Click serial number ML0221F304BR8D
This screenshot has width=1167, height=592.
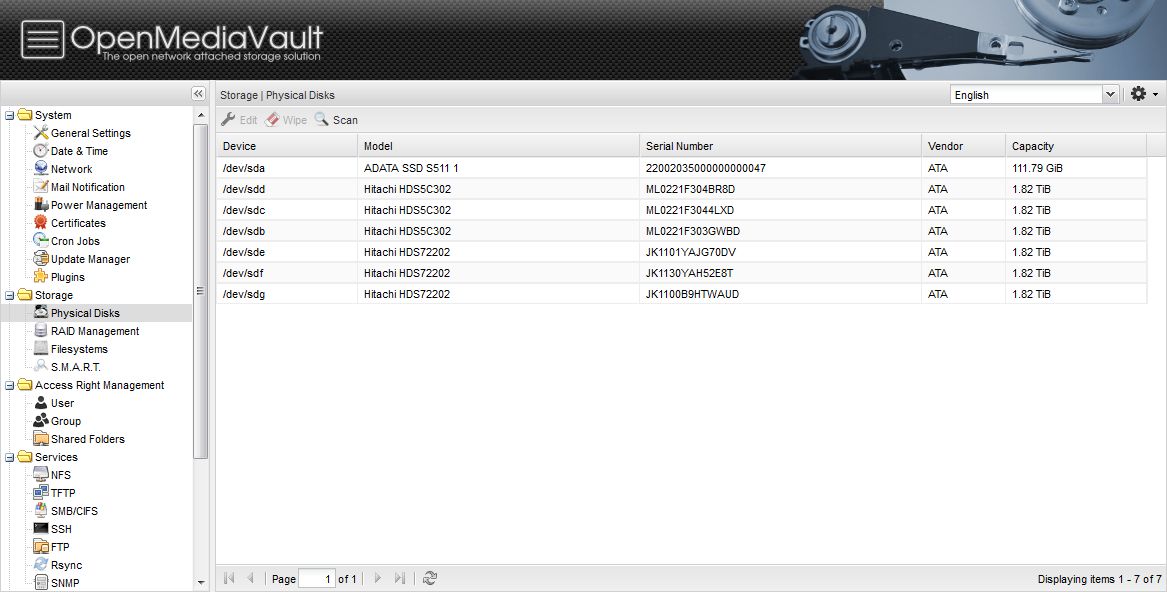(x=690, y=189)
